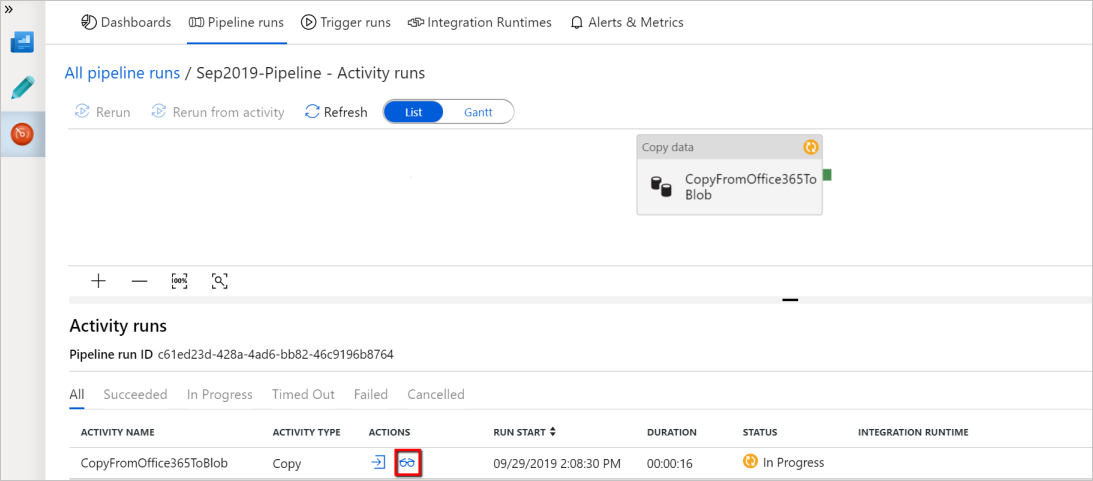
Task: Go back to All pipeline runs link
Action: 123,72
